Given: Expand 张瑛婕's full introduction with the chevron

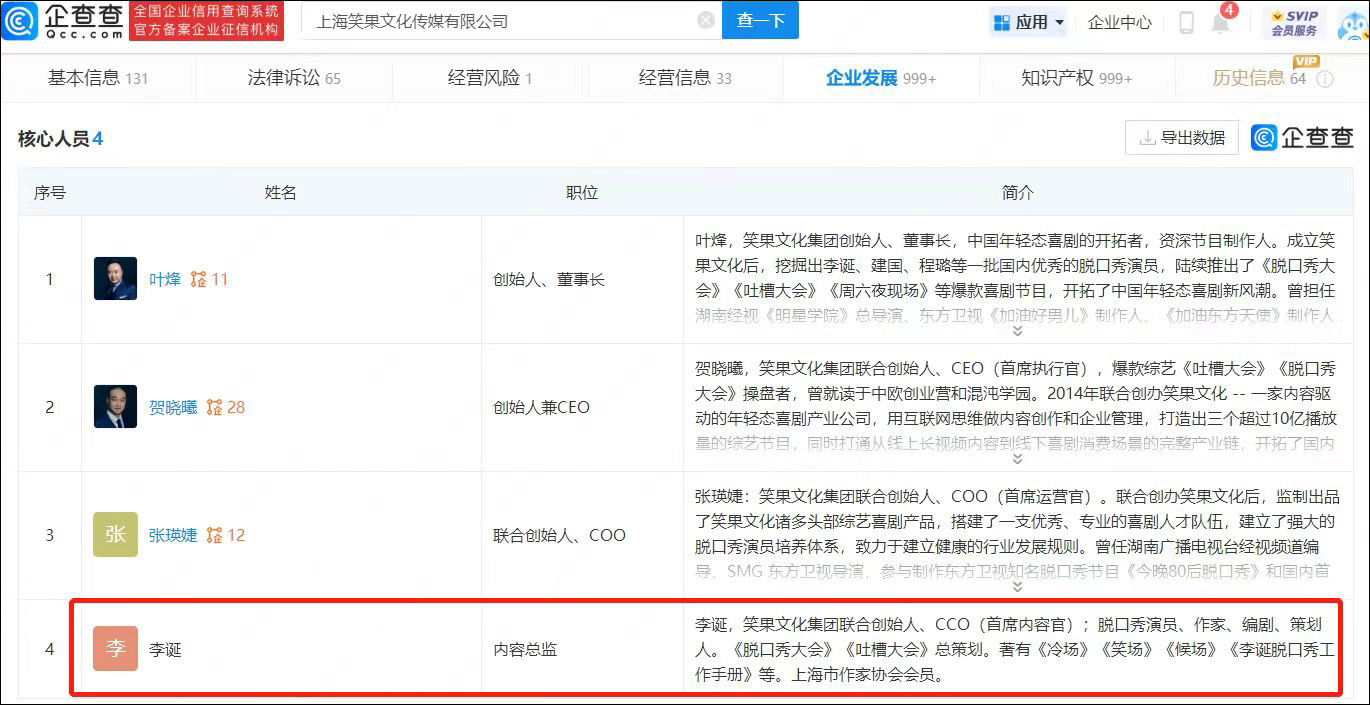Looking at the screenshot, I should point(1017,586).
